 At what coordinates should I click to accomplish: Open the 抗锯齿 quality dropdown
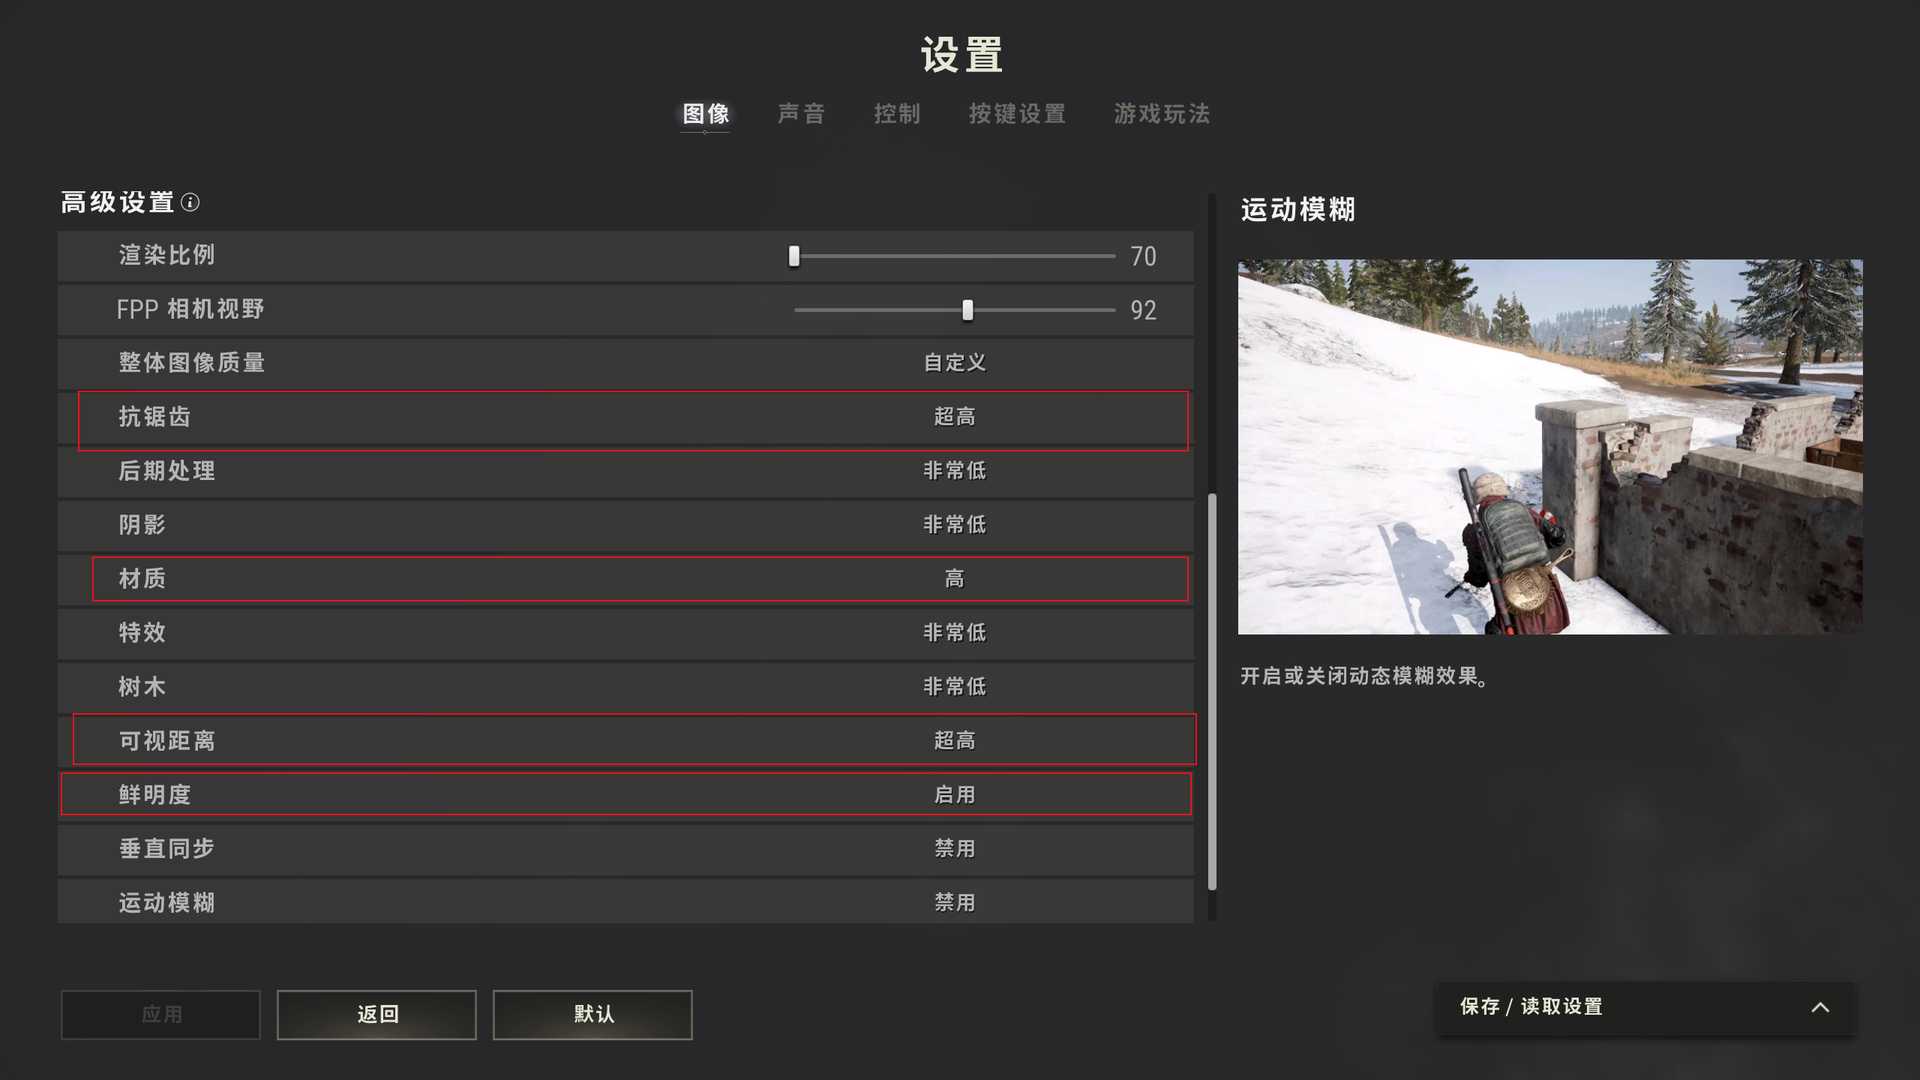tap(954, 417)
